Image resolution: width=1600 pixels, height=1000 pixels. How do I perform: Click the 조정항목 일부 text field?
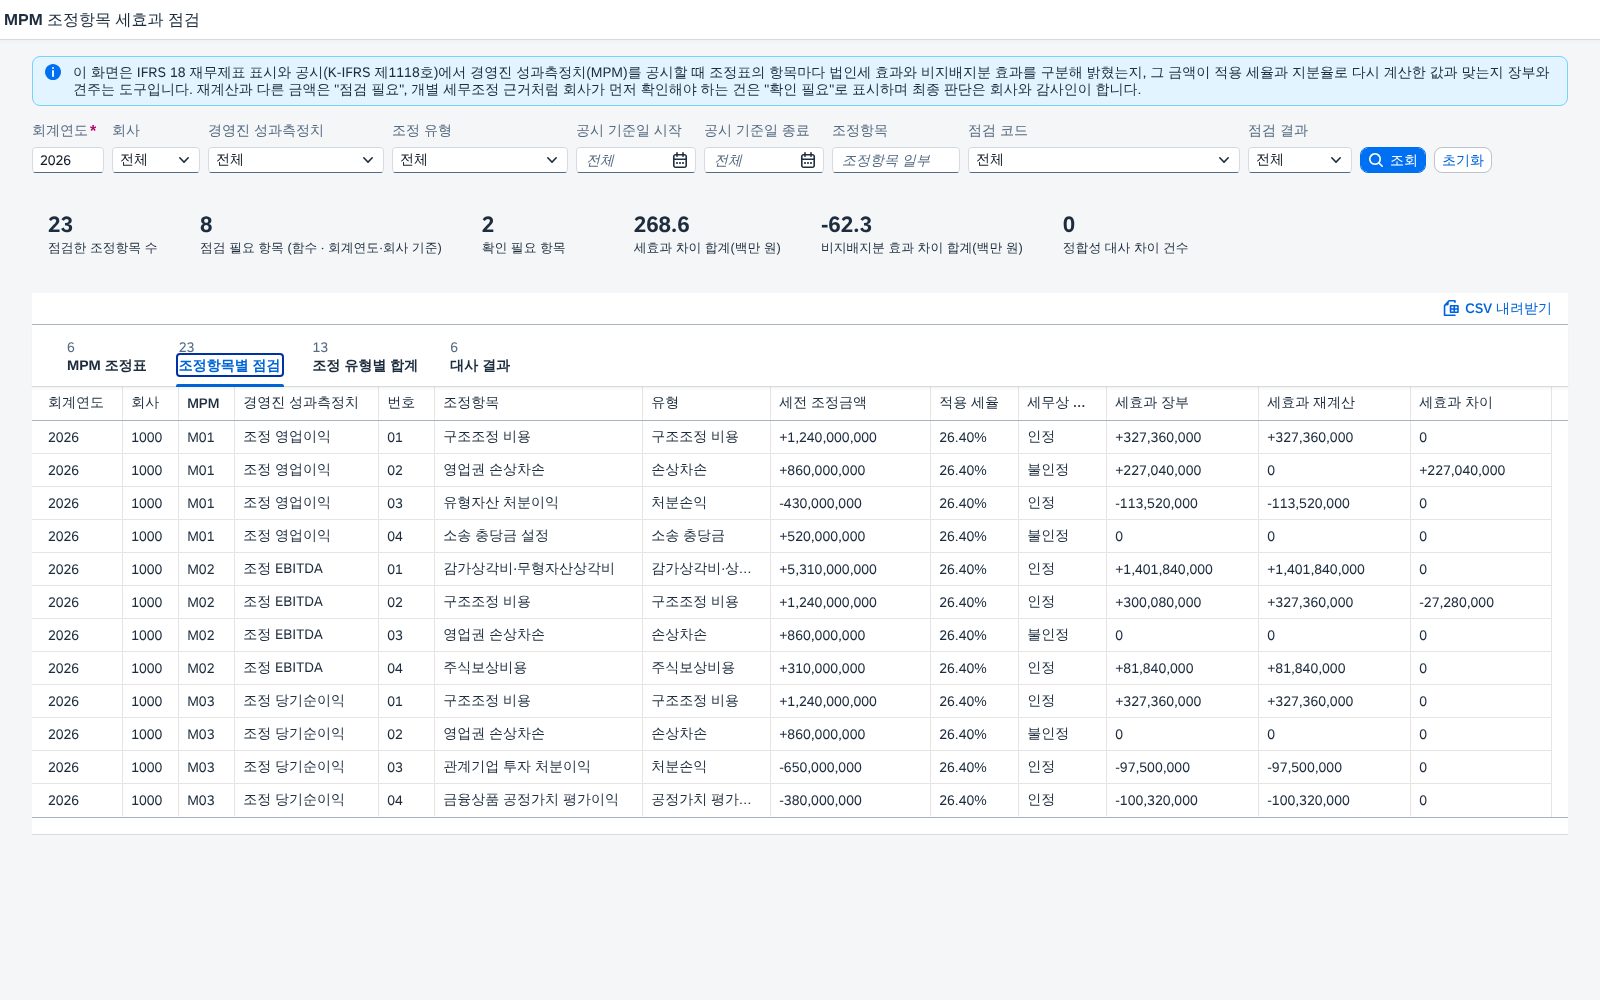pyautogui.click(x=896, y=160)
